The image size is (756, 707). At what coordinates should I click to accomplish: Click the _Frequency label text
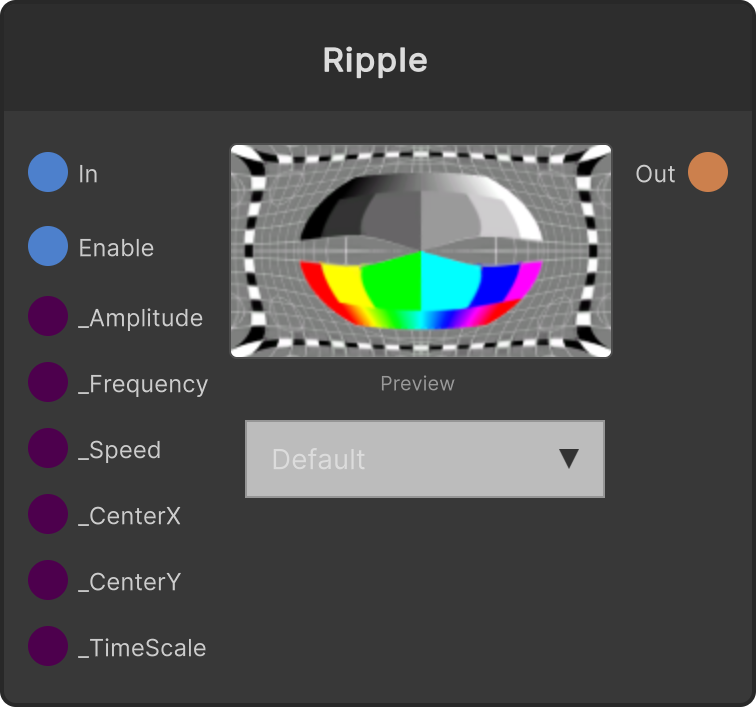click(143, 385)
